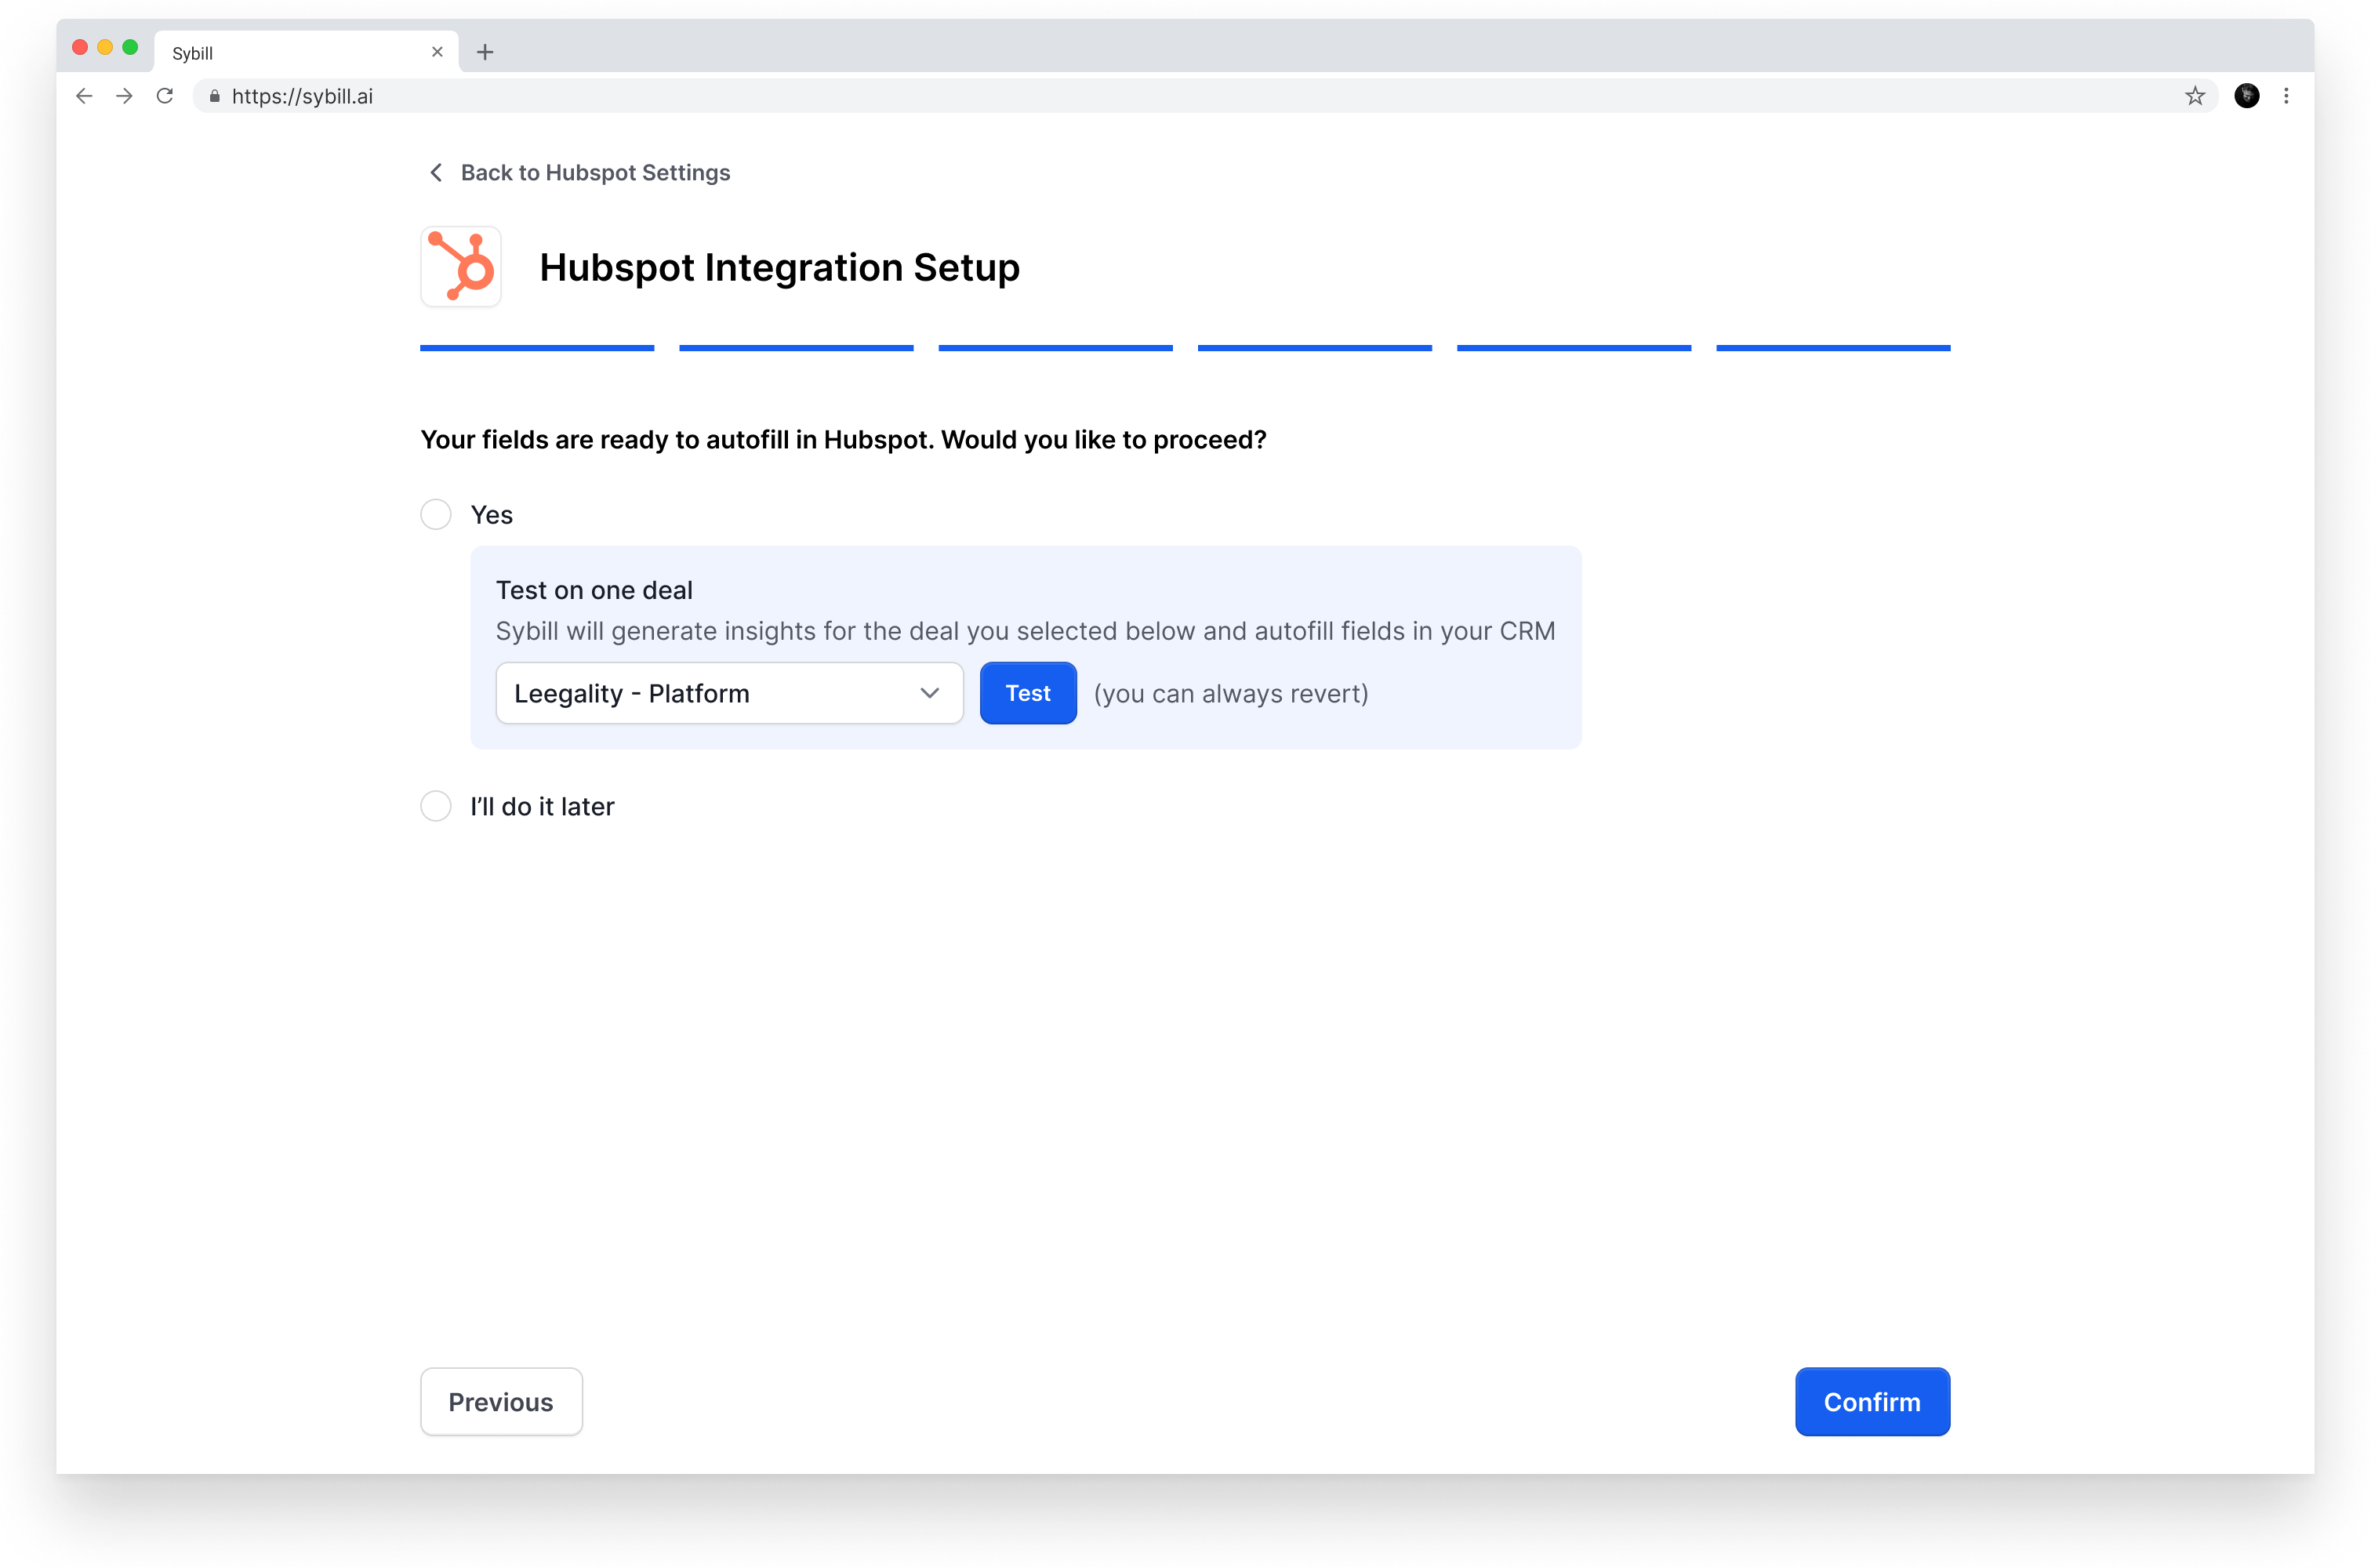
Task: Select the Yes radio option
Action: [436, 515]
